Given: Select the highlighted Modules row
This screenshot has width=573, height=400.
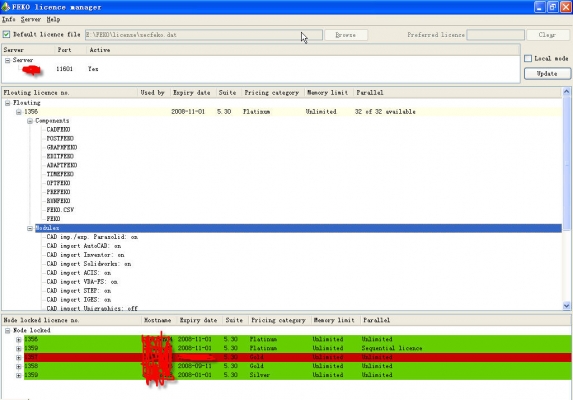Looking at the screenshot, I should [298, 228].
